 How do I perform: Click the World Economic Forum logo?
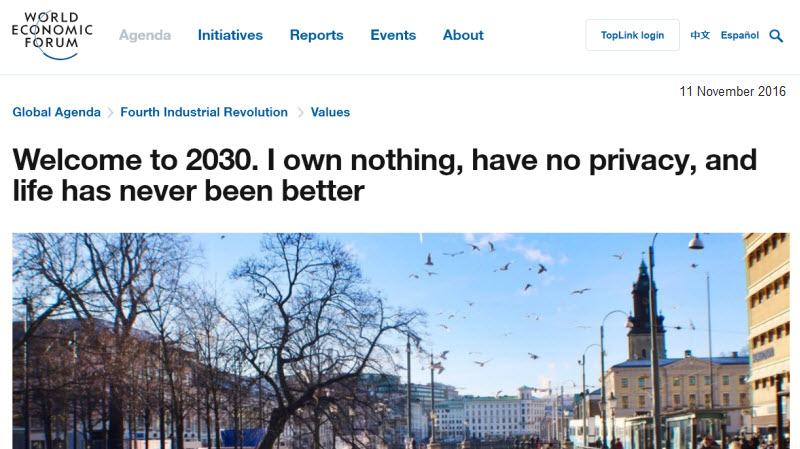click(57, 34)
